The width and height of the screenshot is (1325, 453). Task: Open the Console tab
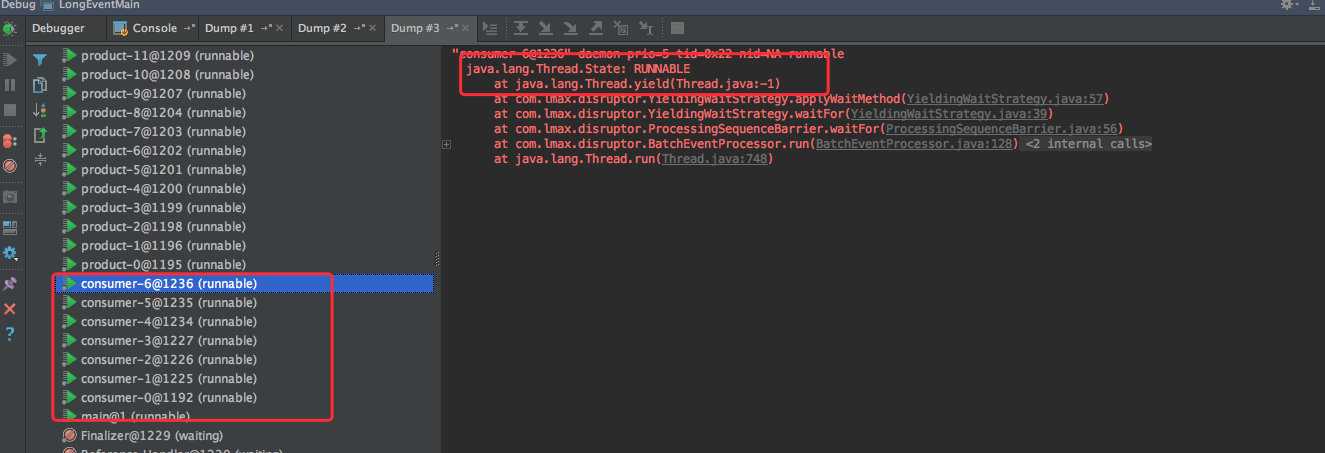click(155, 28)
